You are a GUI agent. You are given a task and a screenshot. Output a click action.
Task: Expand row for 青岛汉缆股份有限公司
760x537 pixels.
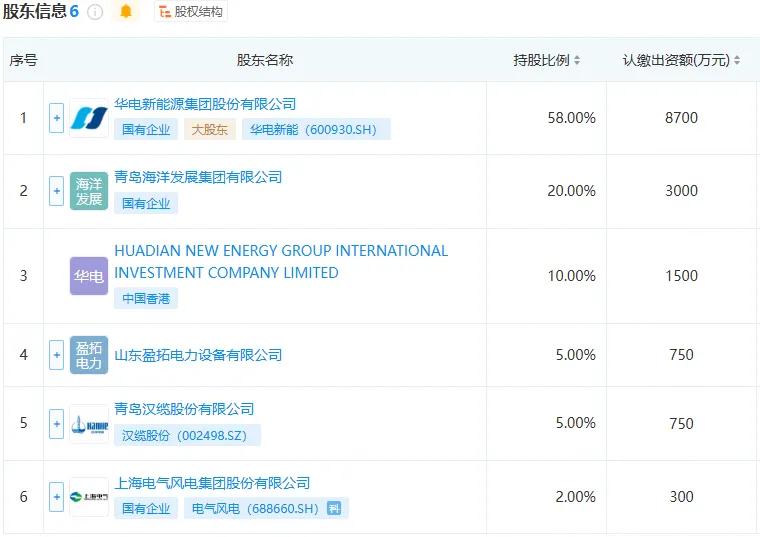pos(57,424)
